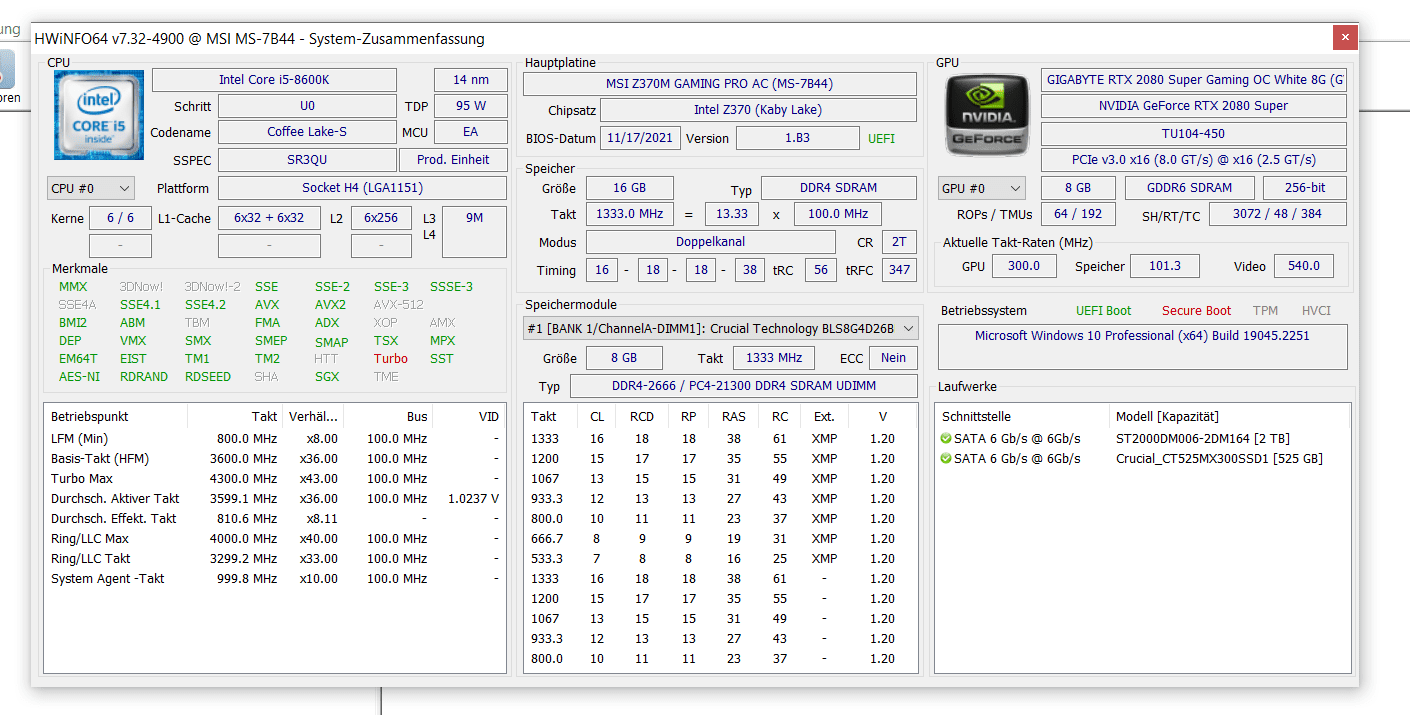Click the DDR4 SDRAM type field
The height and width of the screenshot is (715, 1410).
point(838,188)
